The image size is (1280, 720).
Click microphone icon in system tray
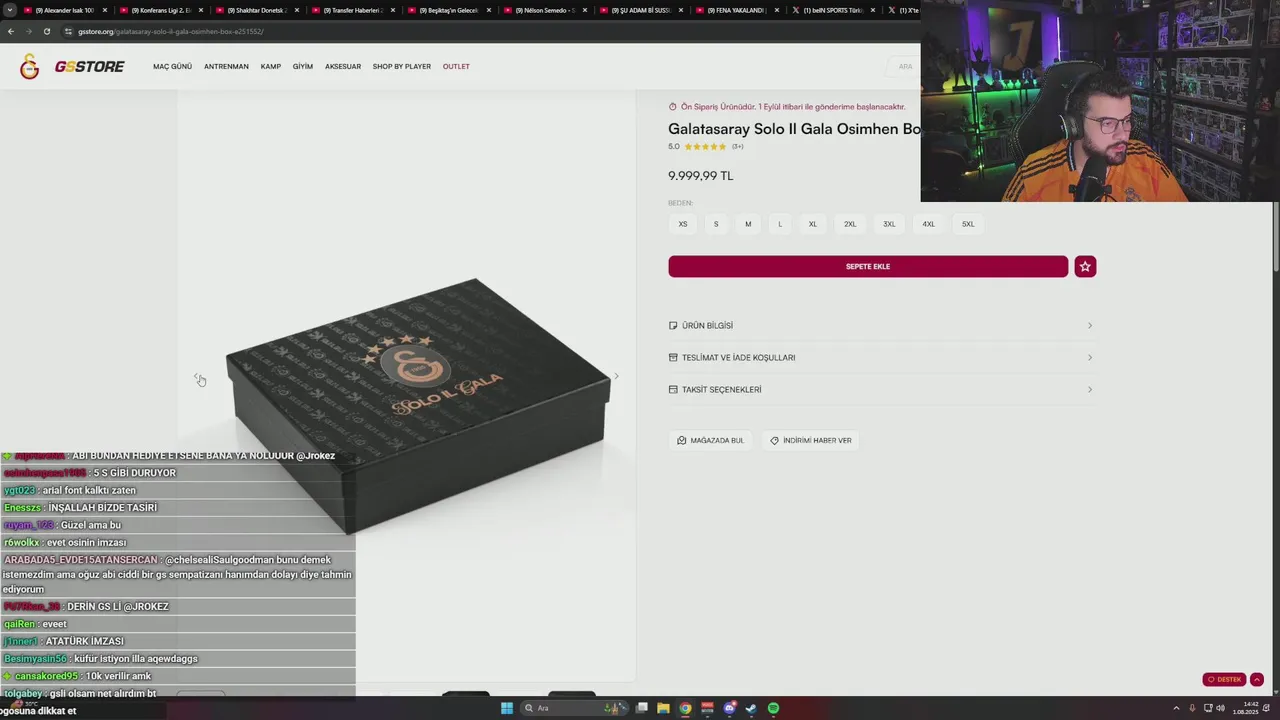[1193, 708]
